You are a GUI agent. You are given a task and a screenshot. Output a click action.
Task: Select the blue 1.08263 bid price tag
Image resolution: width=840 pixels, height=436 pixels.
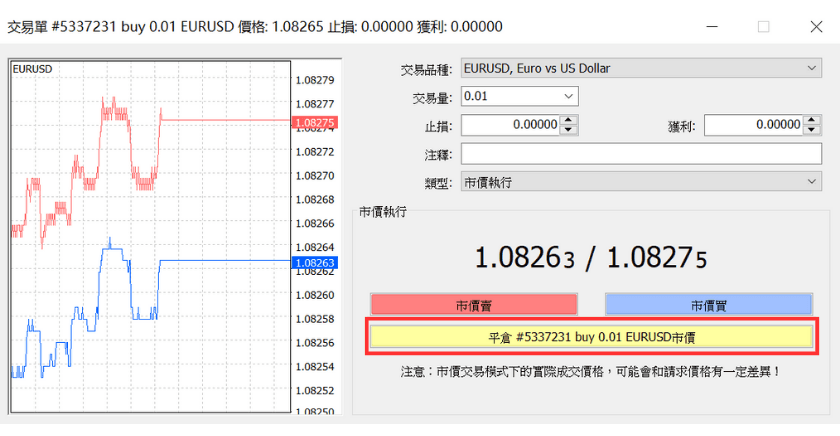point(314,263)
